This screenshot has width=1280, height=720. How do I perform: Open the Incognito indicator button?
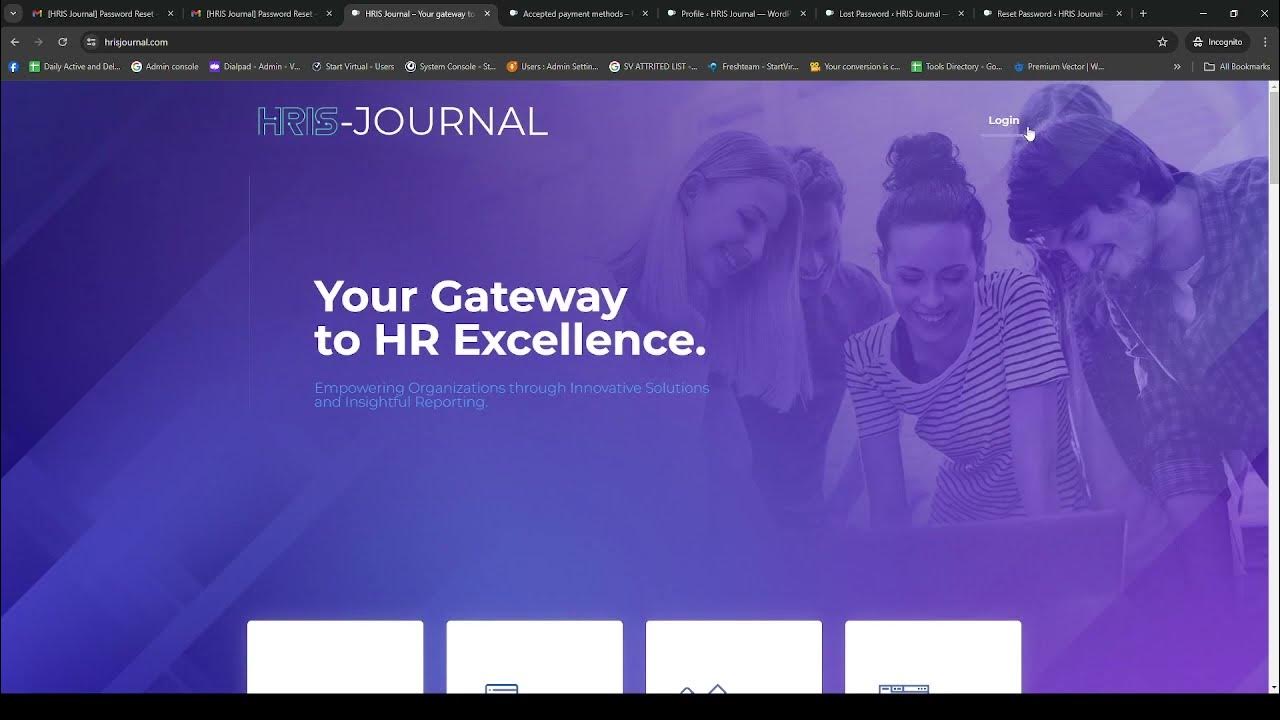click(x=1217, y=42)
